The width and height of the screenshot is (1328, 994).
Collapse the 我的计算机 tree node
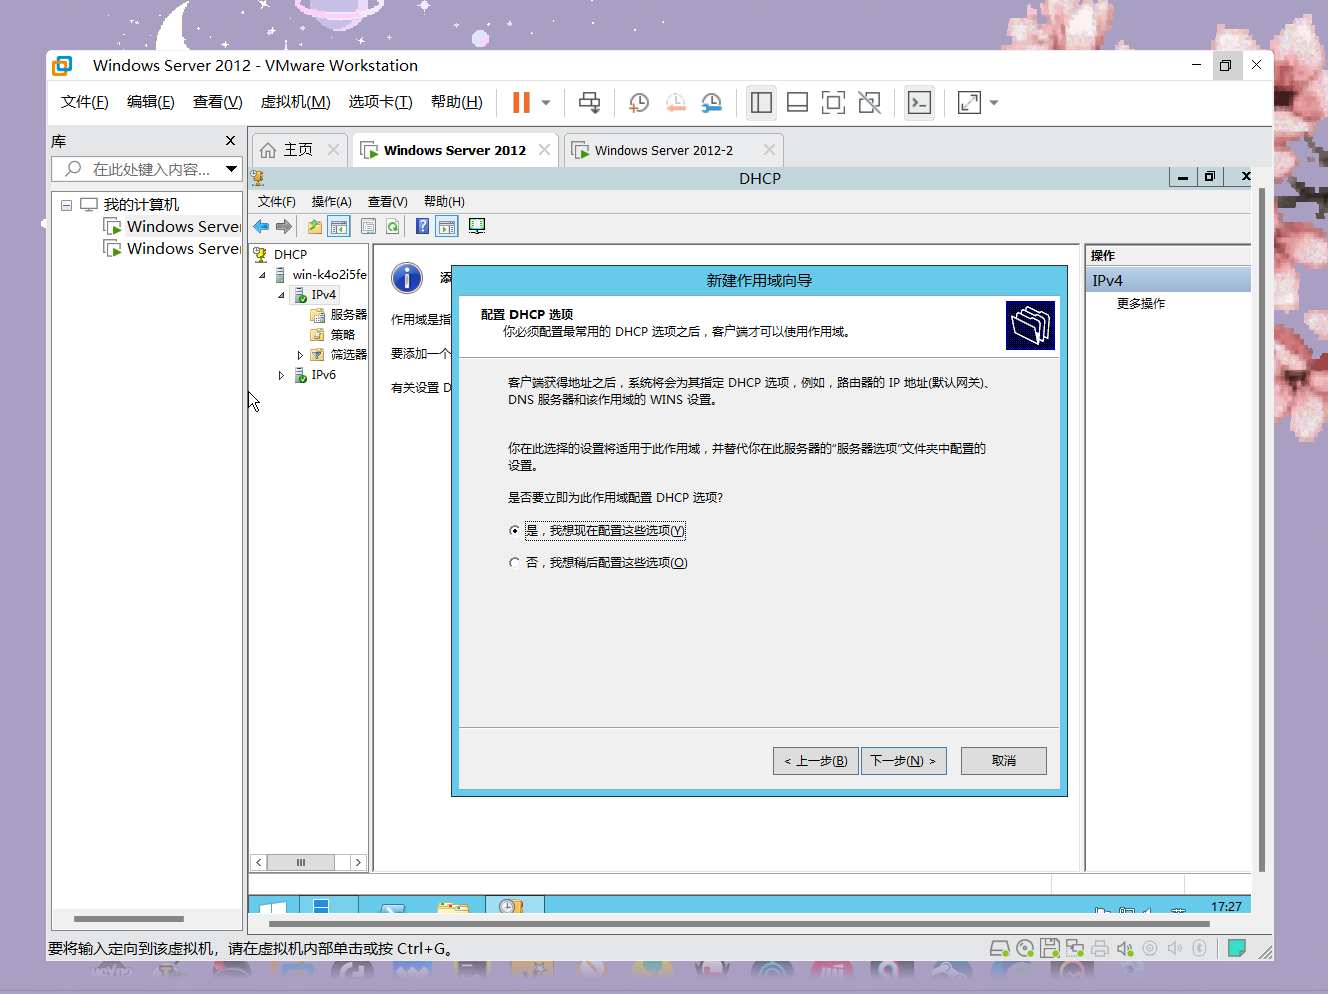coord(66,205)
